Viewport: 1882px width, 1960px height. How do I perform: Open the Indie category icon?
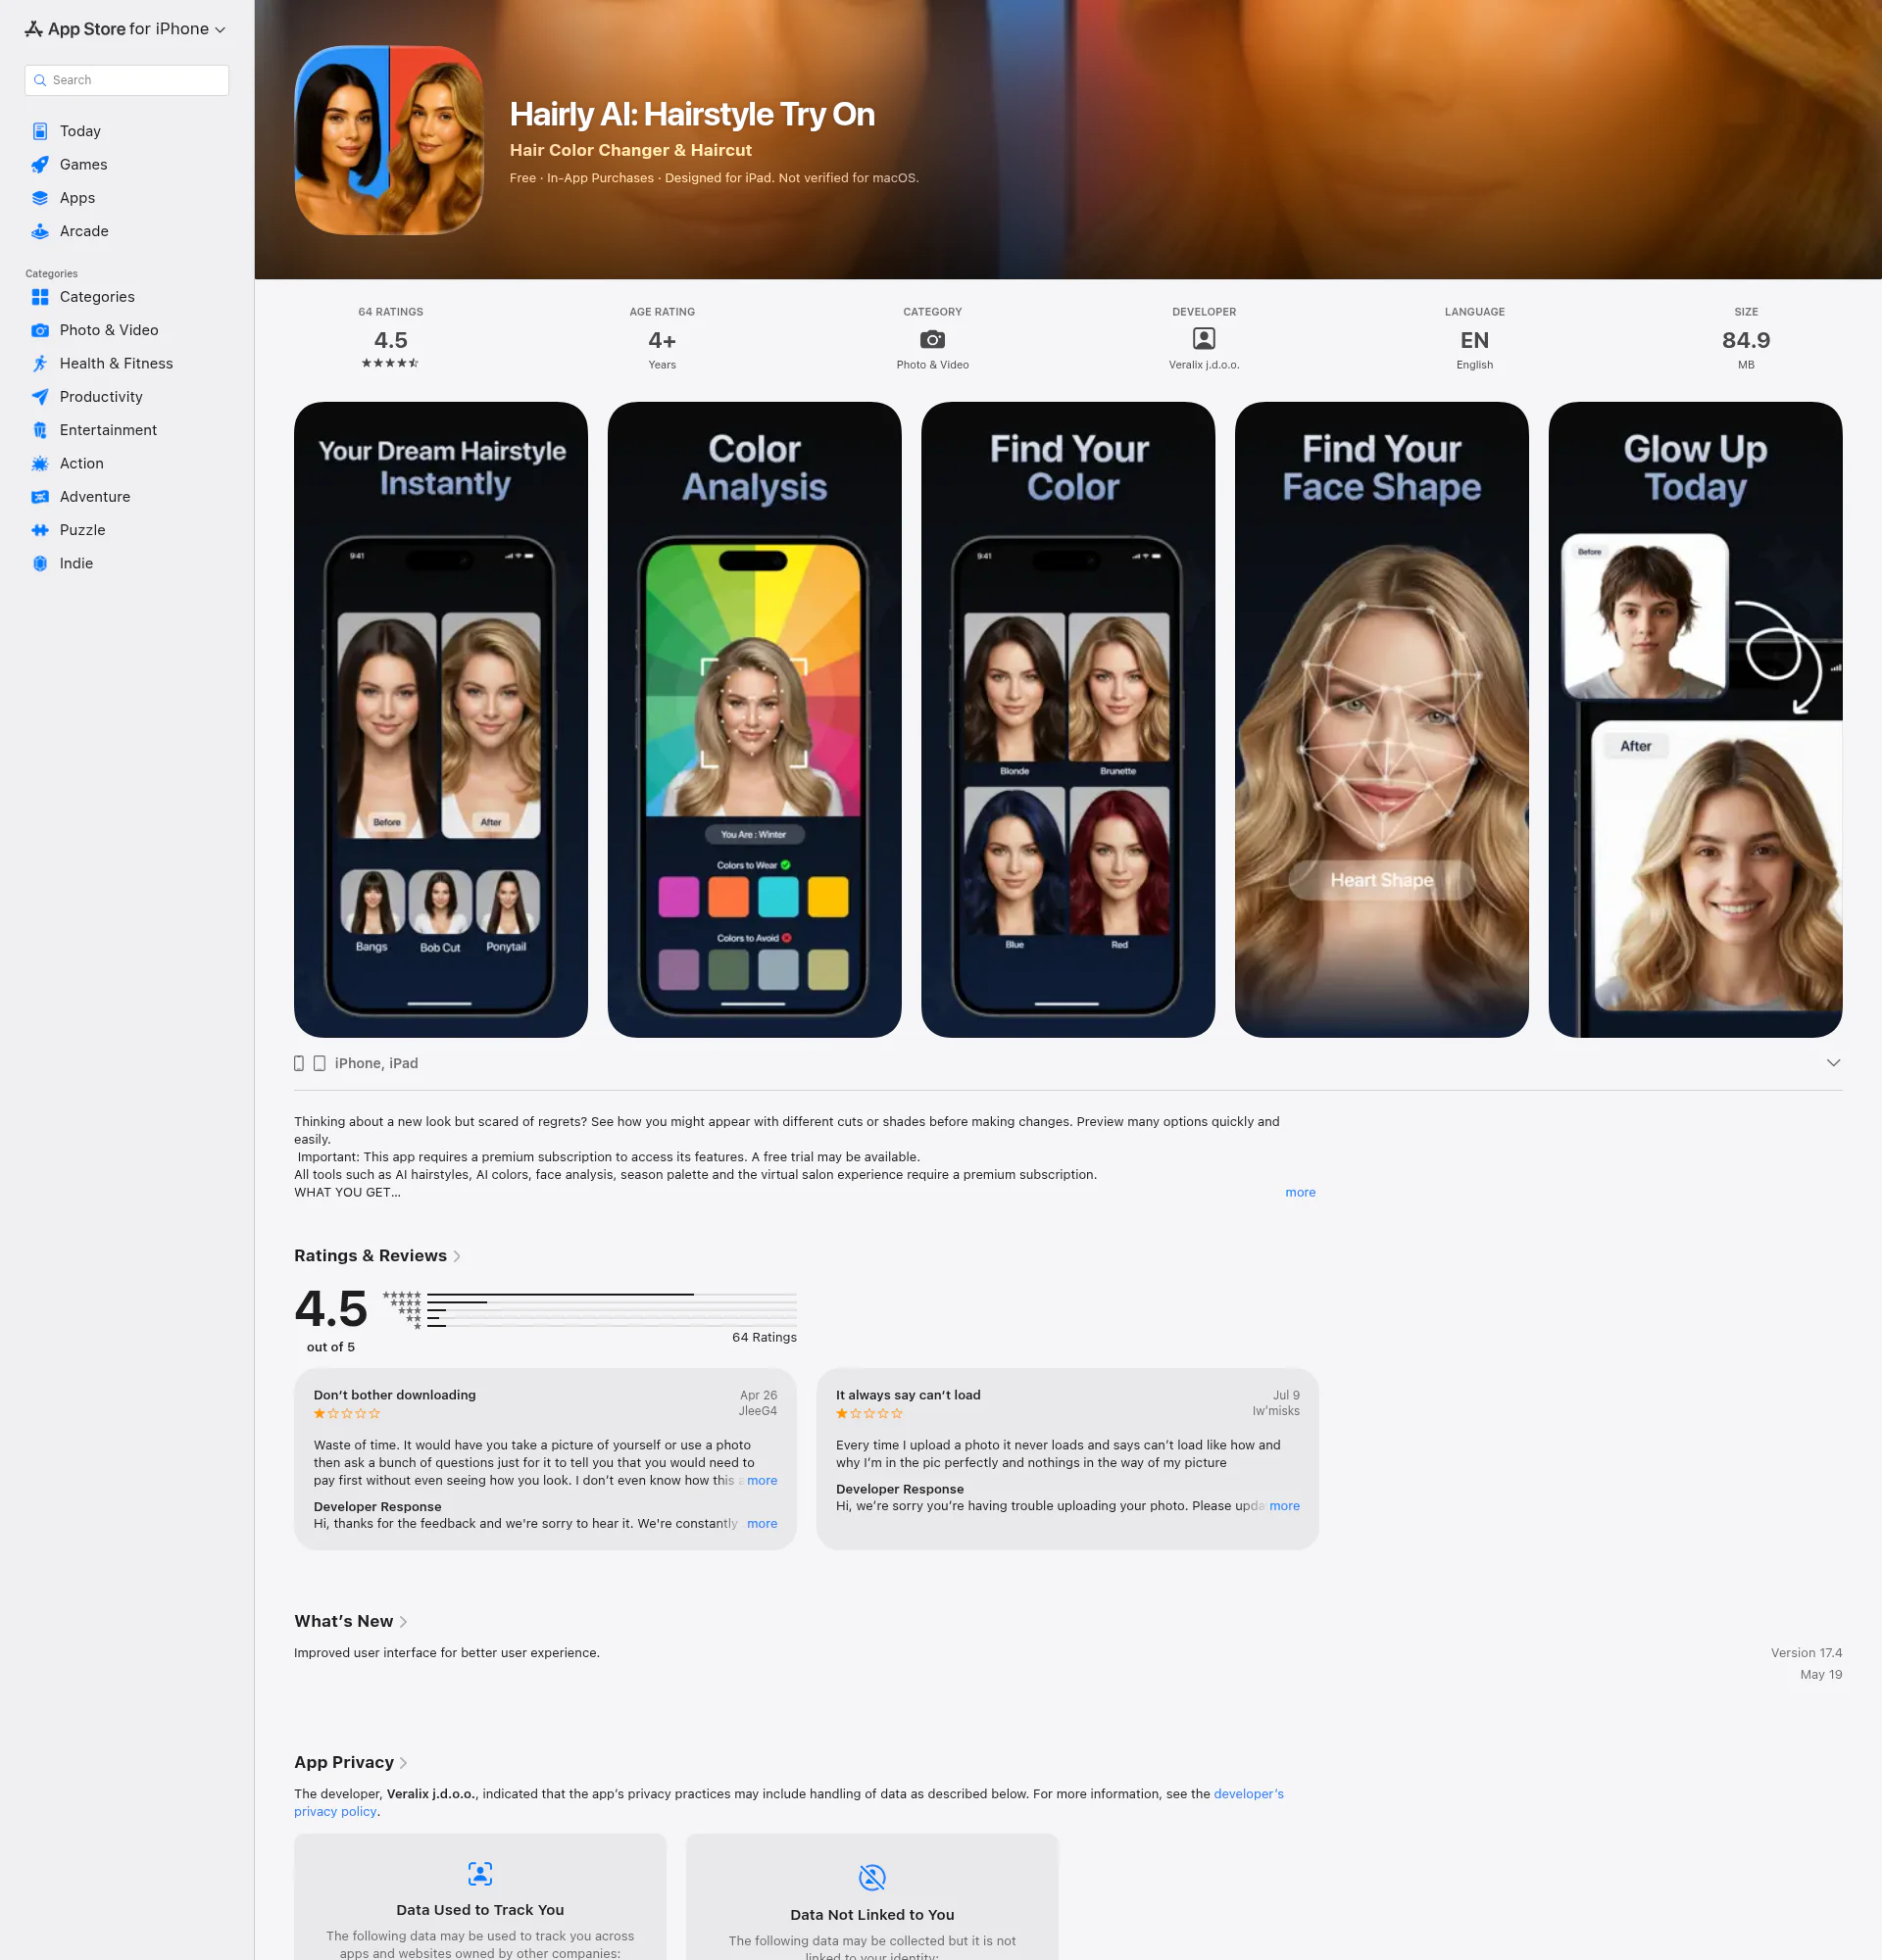(x=40, y=563)
